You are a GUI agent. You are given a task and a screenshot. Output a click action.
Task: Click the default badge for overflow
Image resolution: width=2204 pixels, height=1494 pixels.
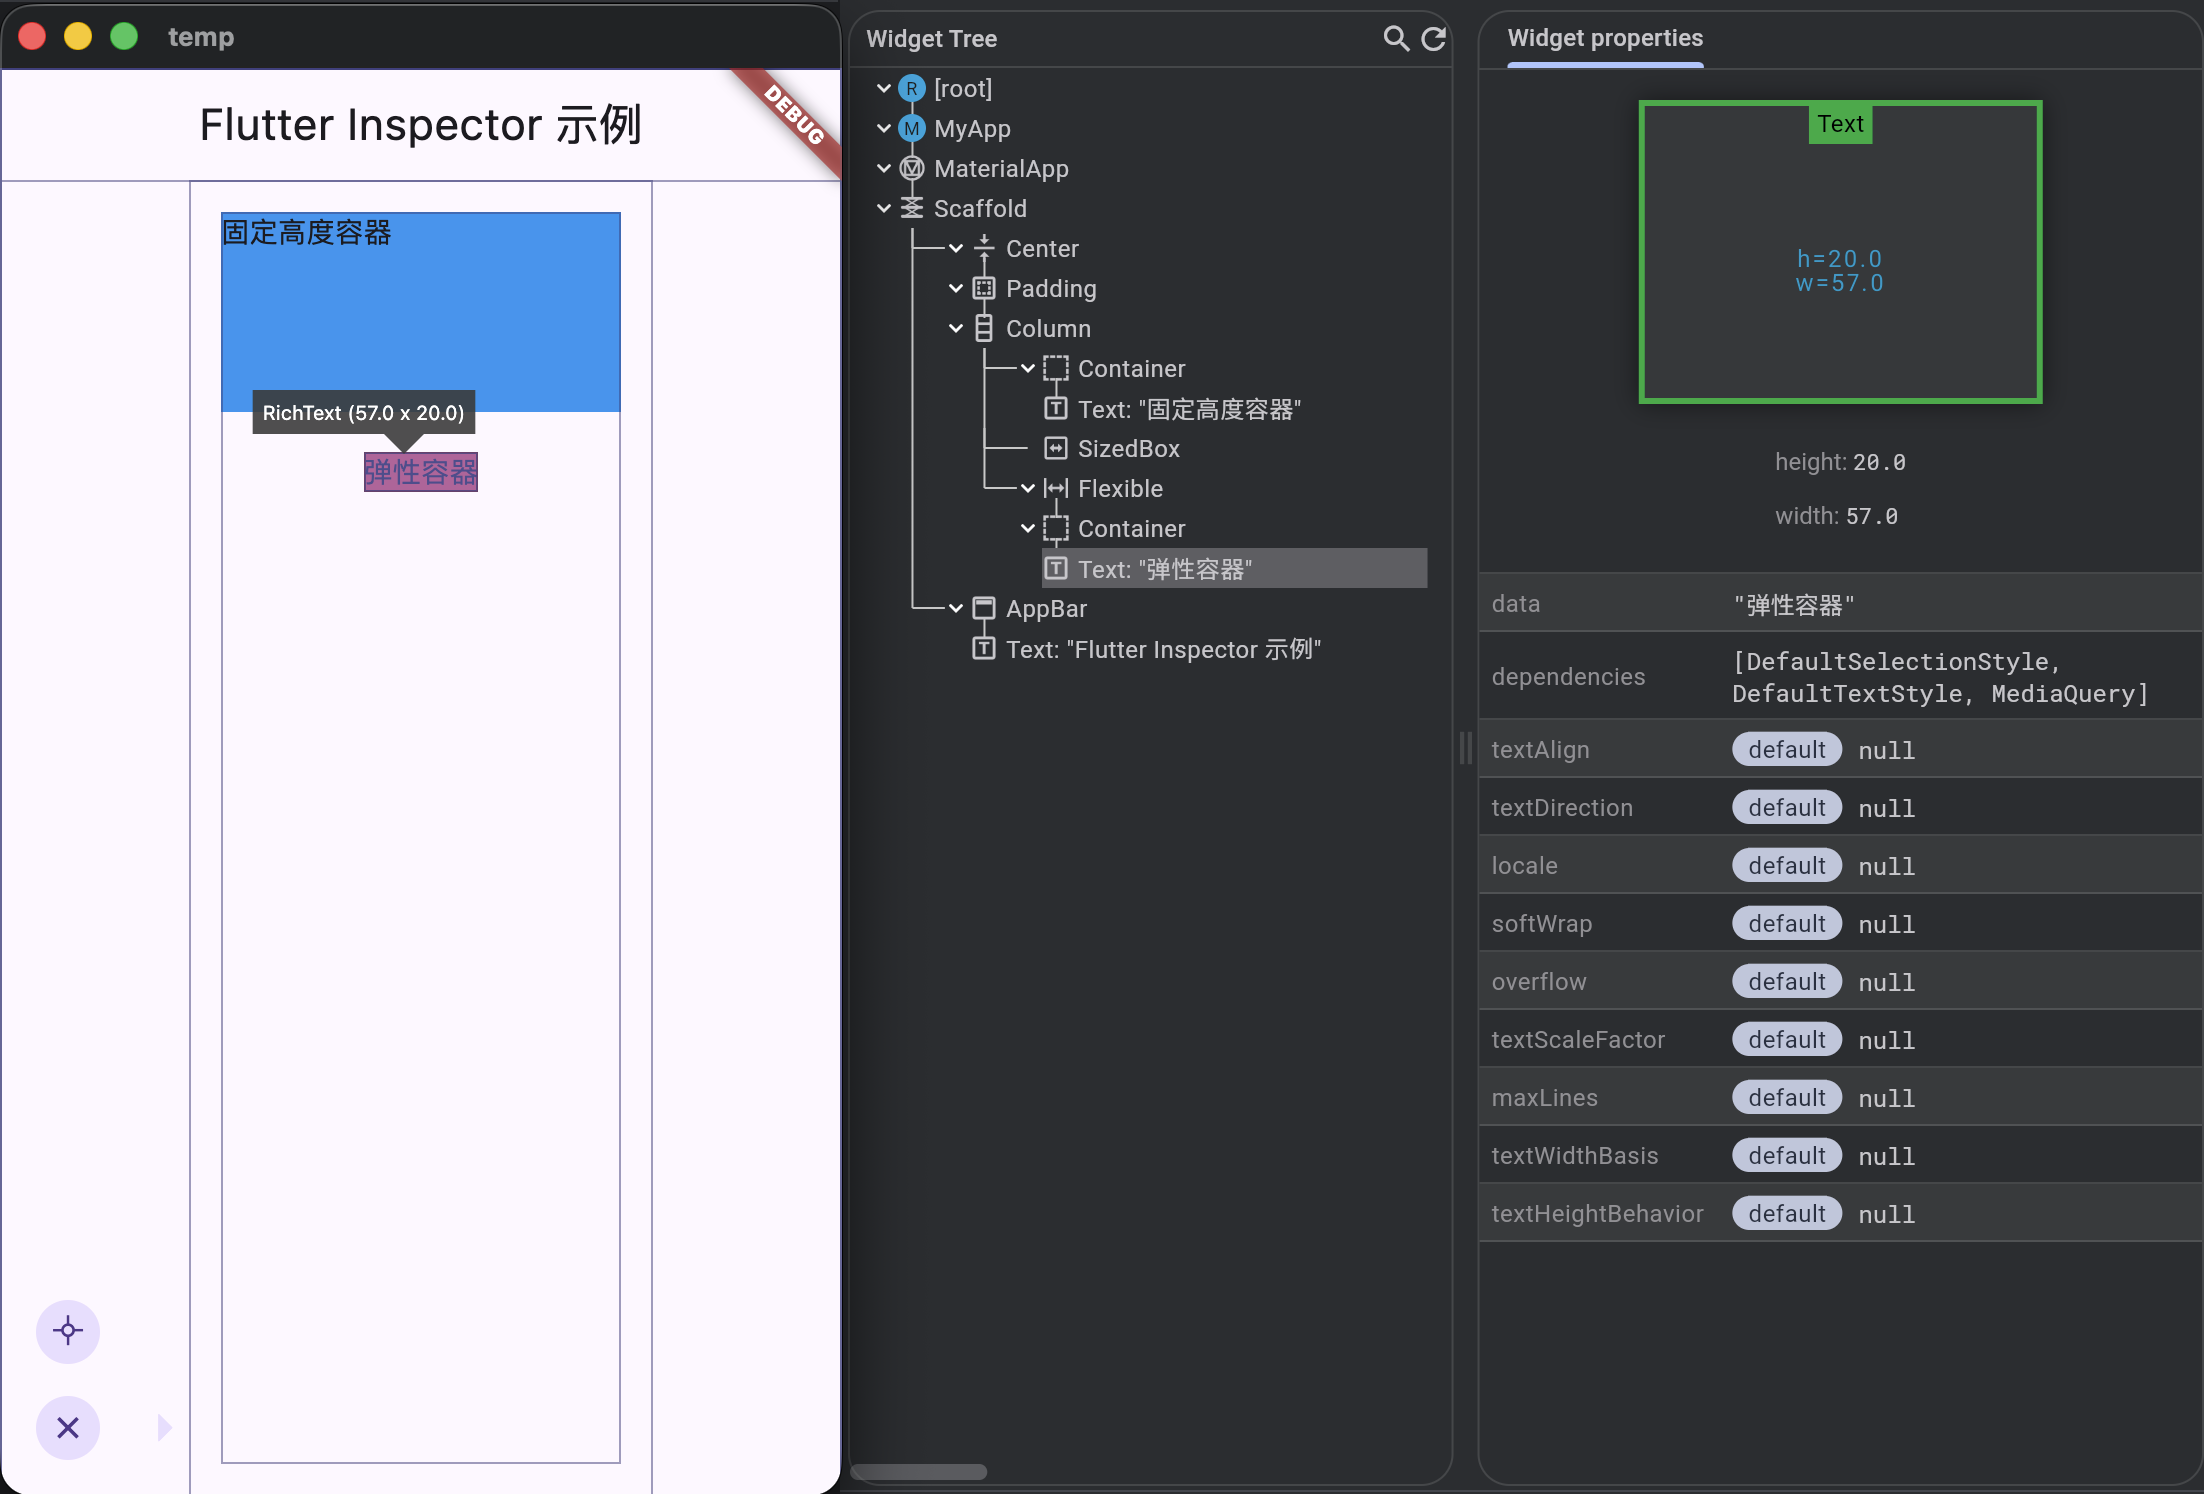[x=1787, y=982]
